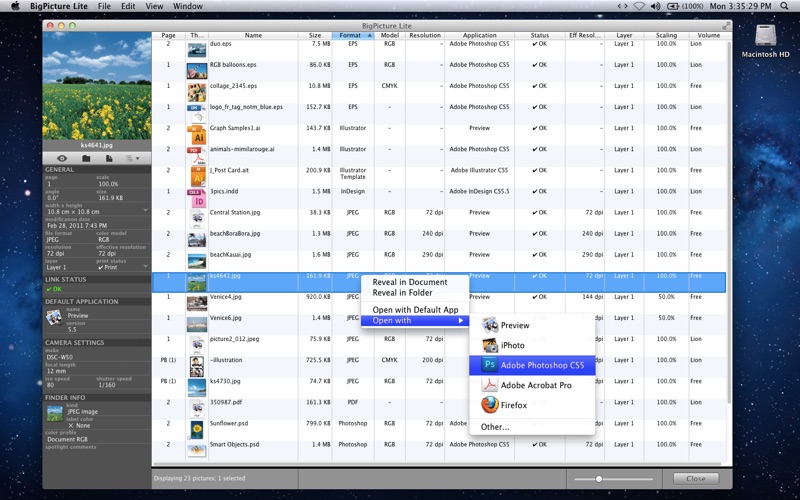Click Reveal in Document context entry
Image resolution: width=800 pixels, height=500 pixels.
click(x=410, y=282)
